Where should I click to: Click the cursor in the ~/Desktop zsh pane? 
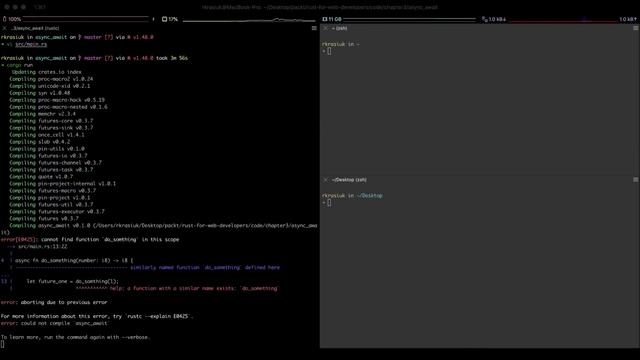[329, 202]
